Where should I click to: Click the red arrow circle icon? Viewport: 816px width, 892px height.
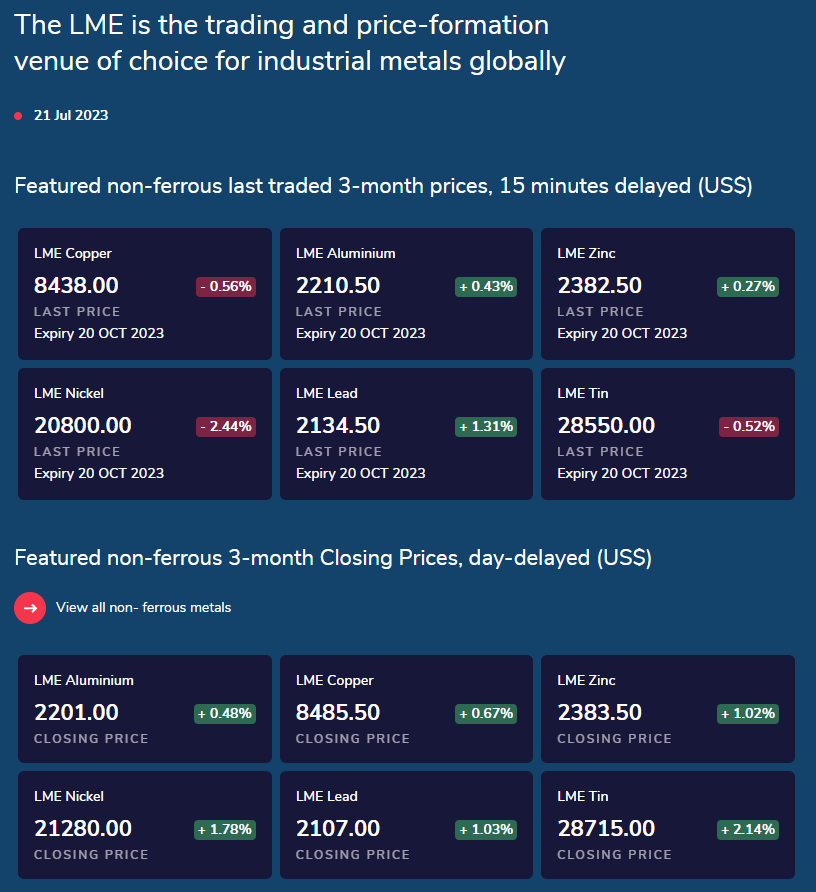(30, 608)
